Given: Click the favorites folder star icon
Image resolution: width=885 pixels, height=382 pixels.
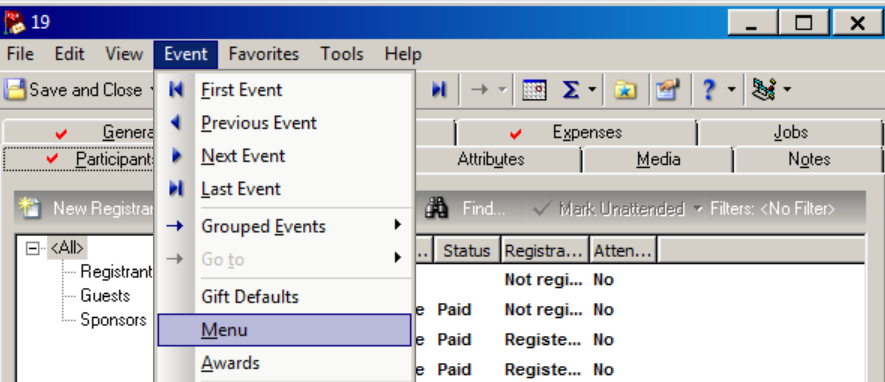Looking at the screenshot, I should pos(625,89).
